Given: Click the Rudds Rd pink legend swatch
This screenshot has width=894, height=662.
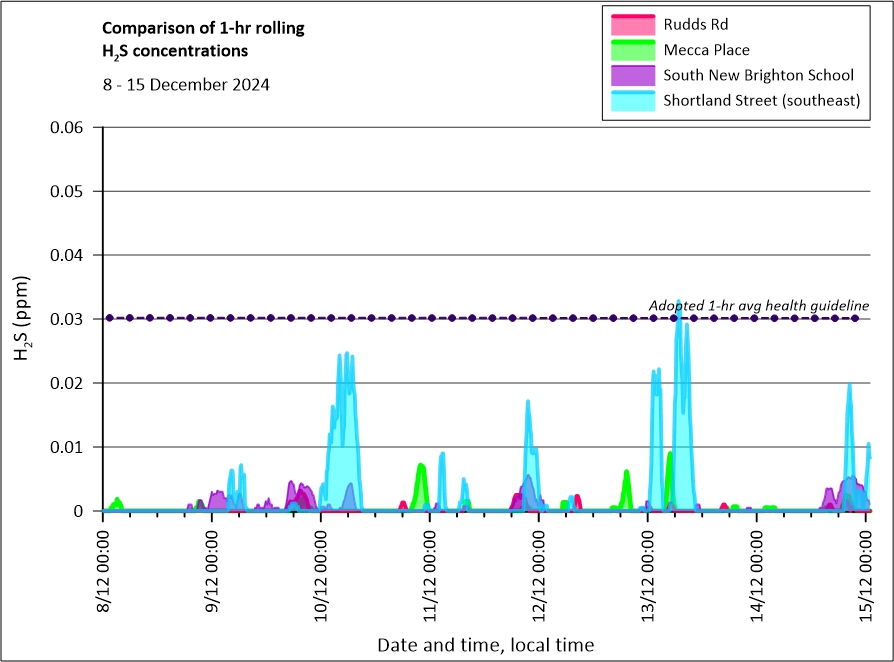Looking at the screenshot, I should click(631, 24).
